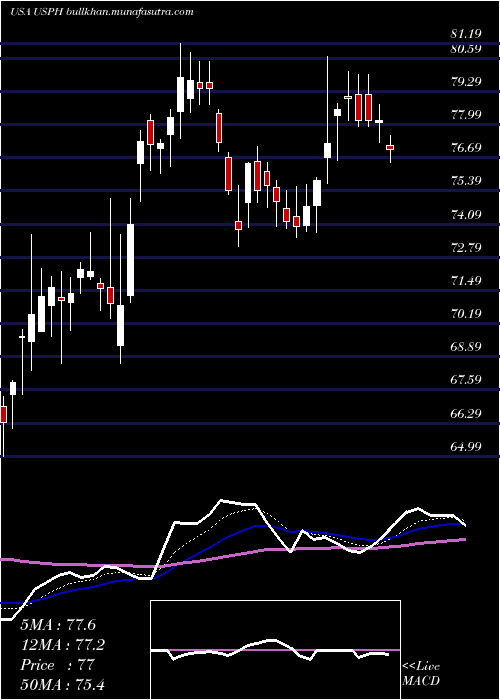The image size is (500, 700).
Task: Click the tallest white candle near 72.79
Action: point(130,260)
